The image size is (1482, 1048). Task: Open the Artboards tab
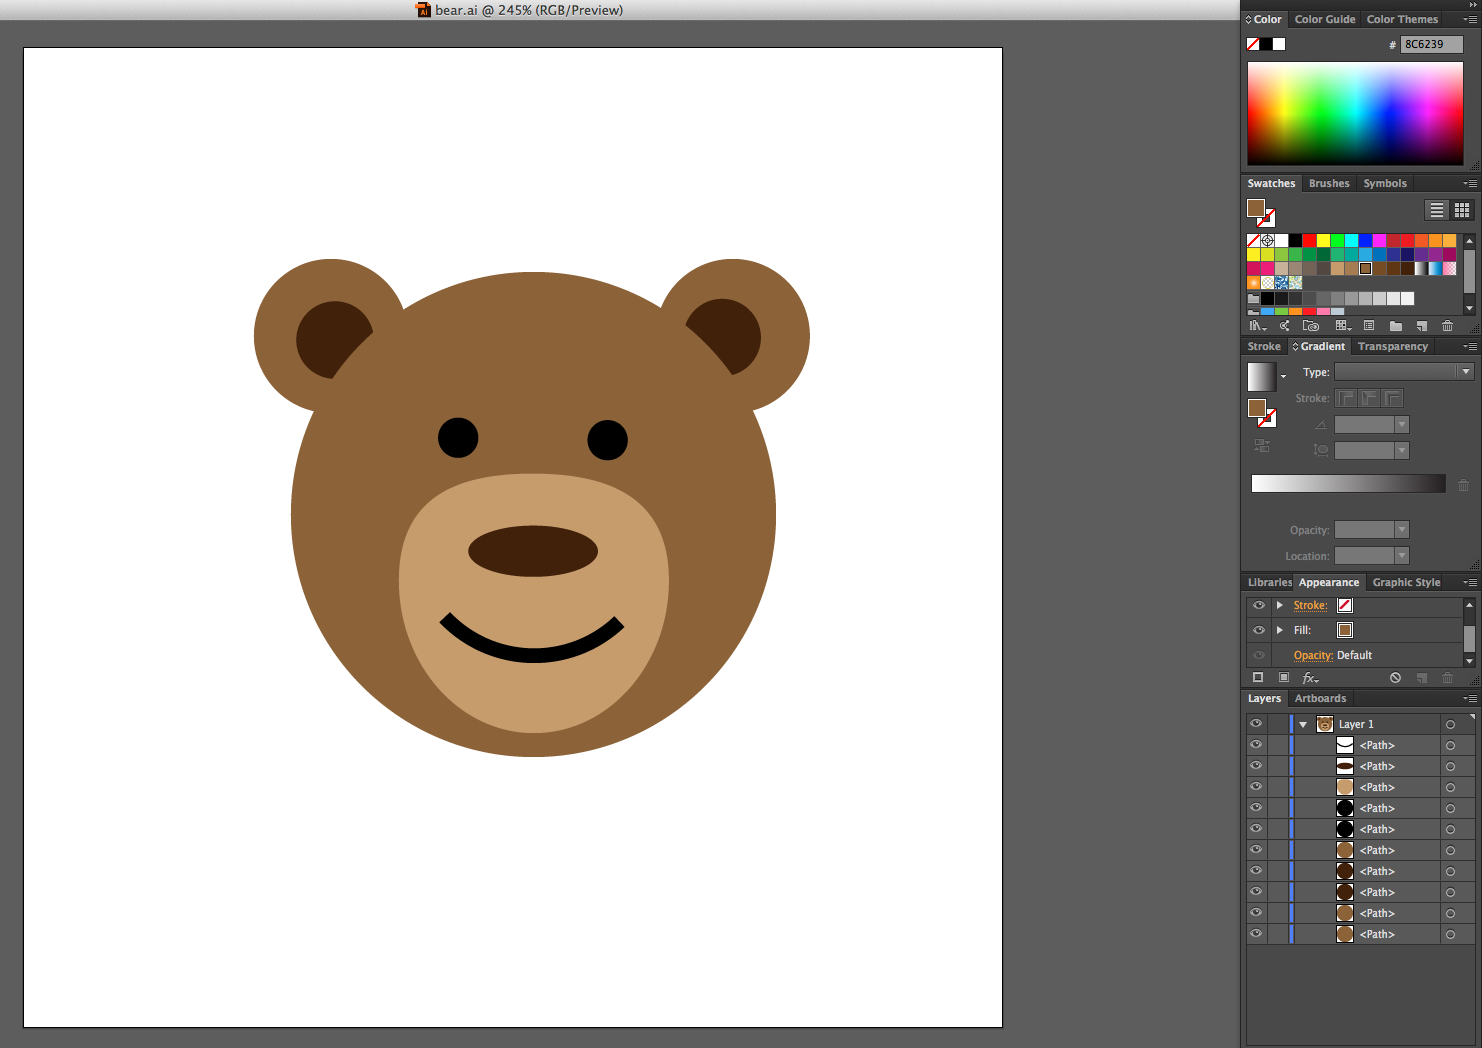tap(1320, 699)
